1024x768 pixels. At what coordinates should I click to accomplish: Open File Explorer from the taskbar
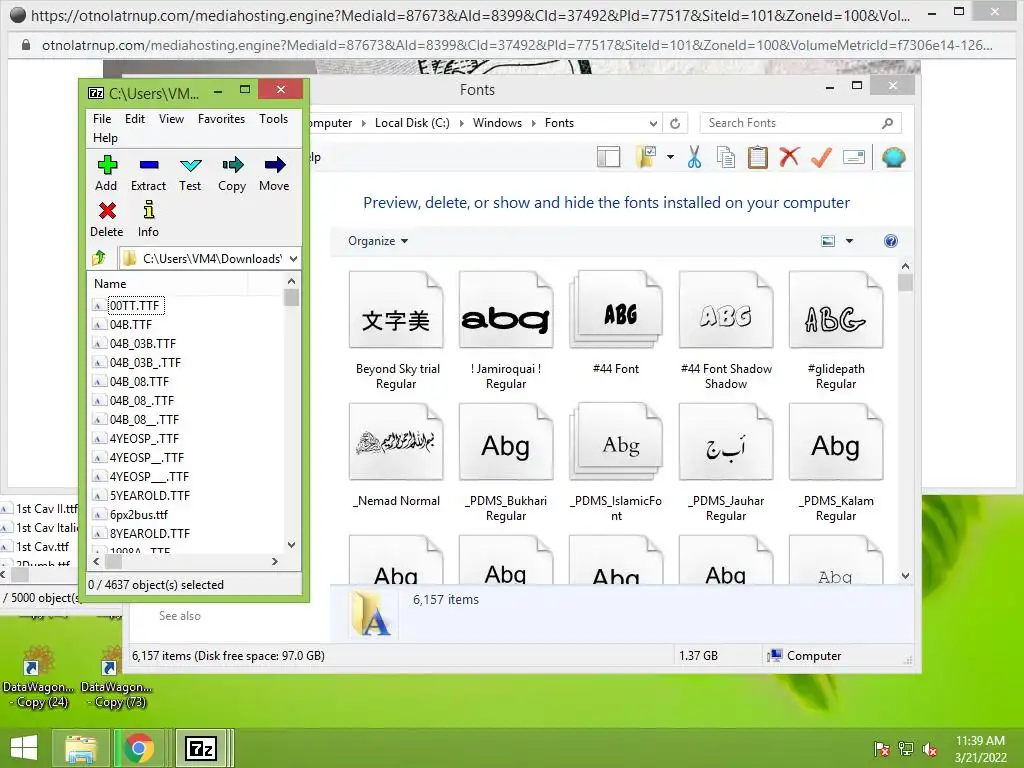[x=80, y=748]
